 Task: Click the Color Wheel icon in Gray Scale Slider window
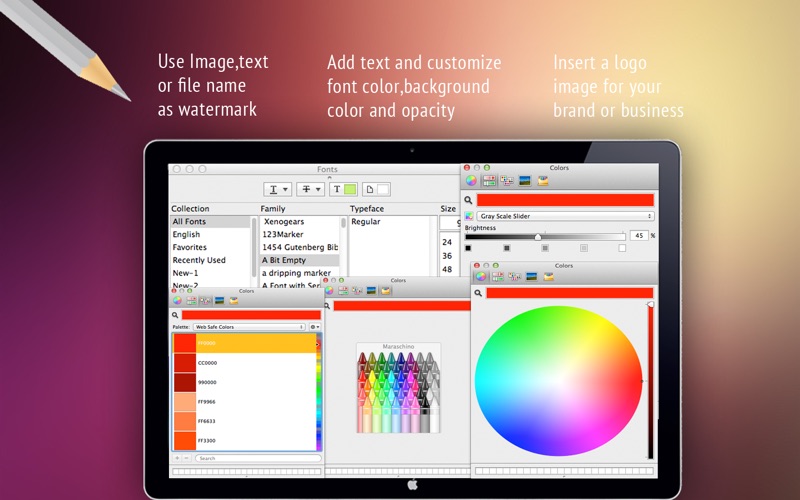coord(471,181)
